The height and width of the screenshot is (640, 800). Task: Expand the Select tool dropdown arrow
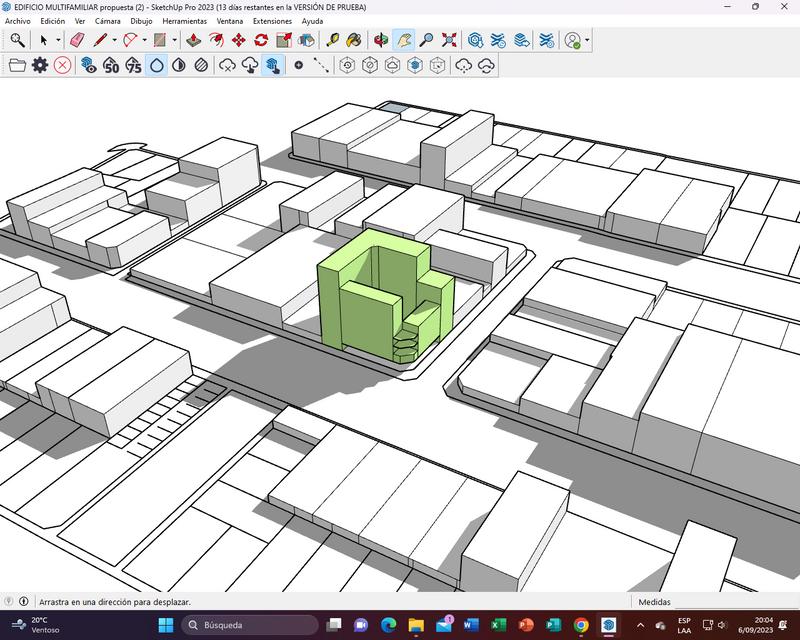click(x=58, y=41)
